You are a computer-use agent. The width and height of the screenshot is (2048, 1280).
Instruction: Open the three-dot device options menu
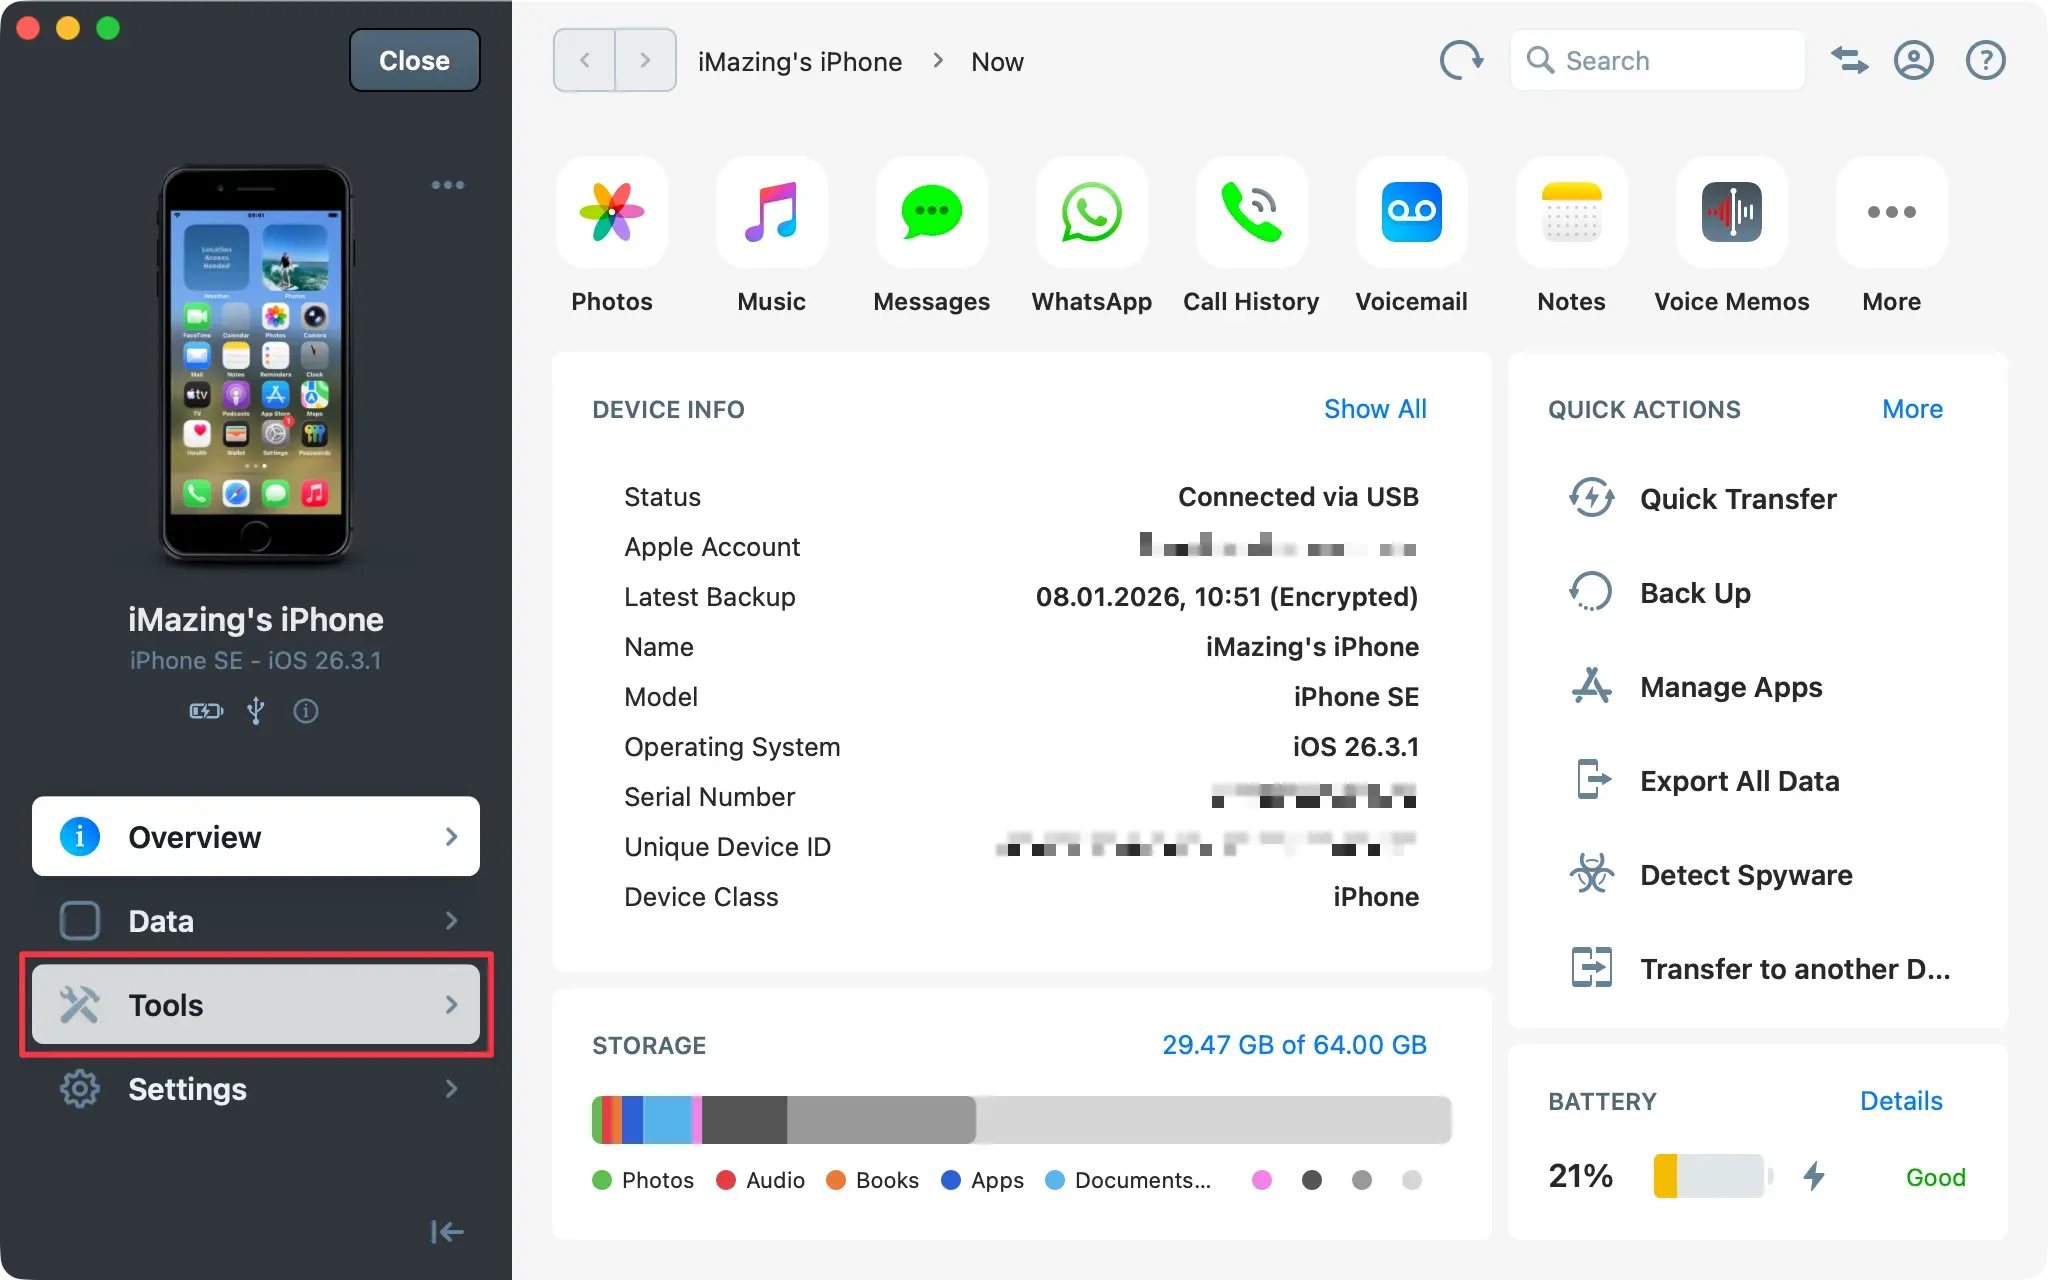448,185
